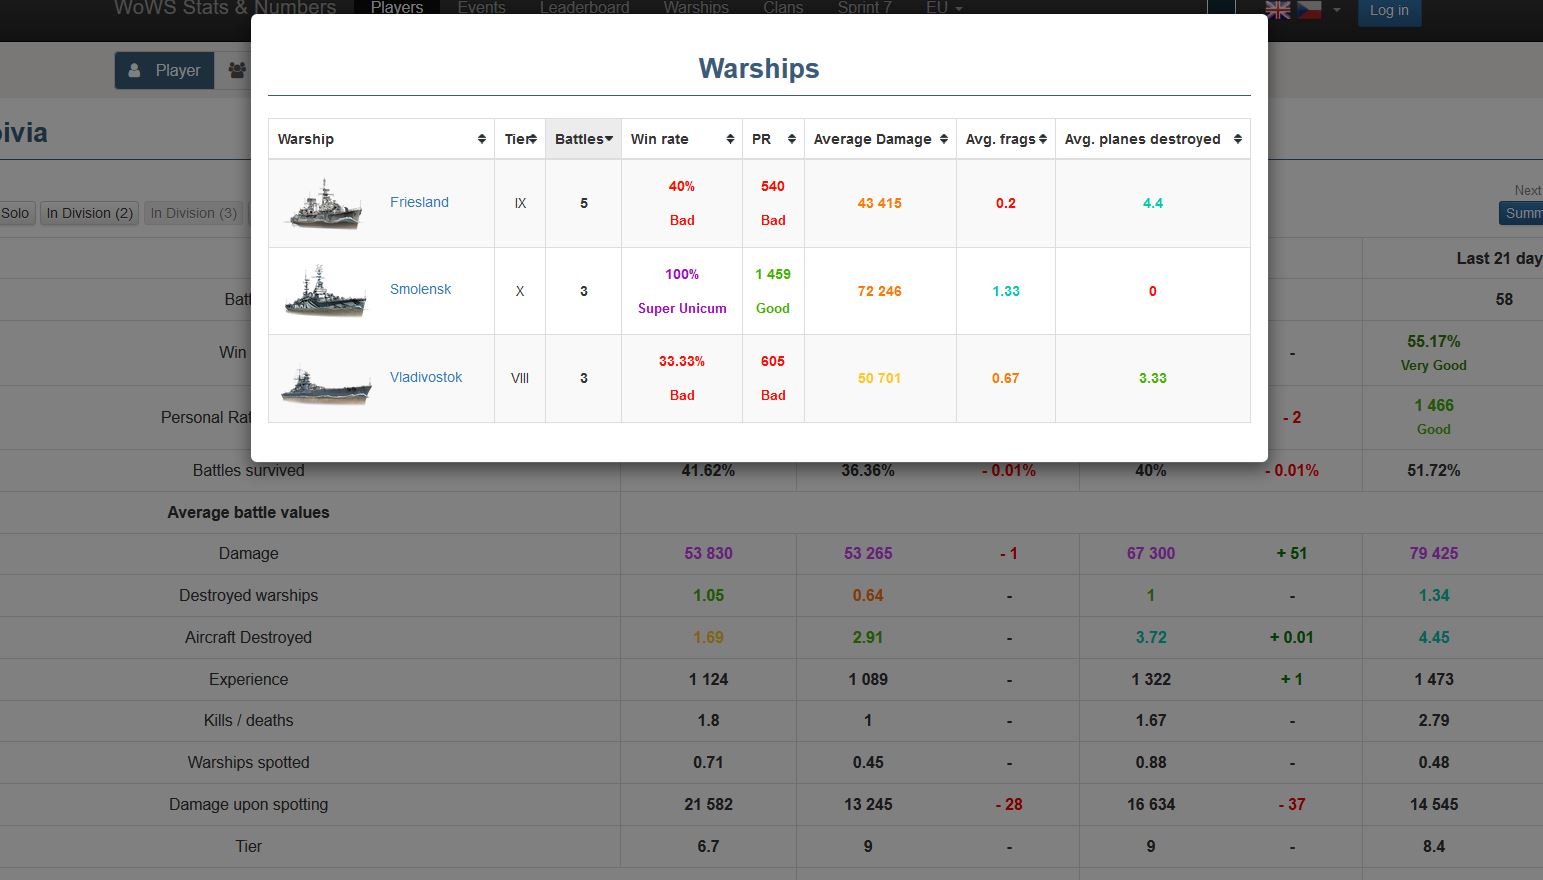Click the Vladivostok ship thumbnail
The height and width of the screenshot is (880, 1543).
(x=326, y=384)
